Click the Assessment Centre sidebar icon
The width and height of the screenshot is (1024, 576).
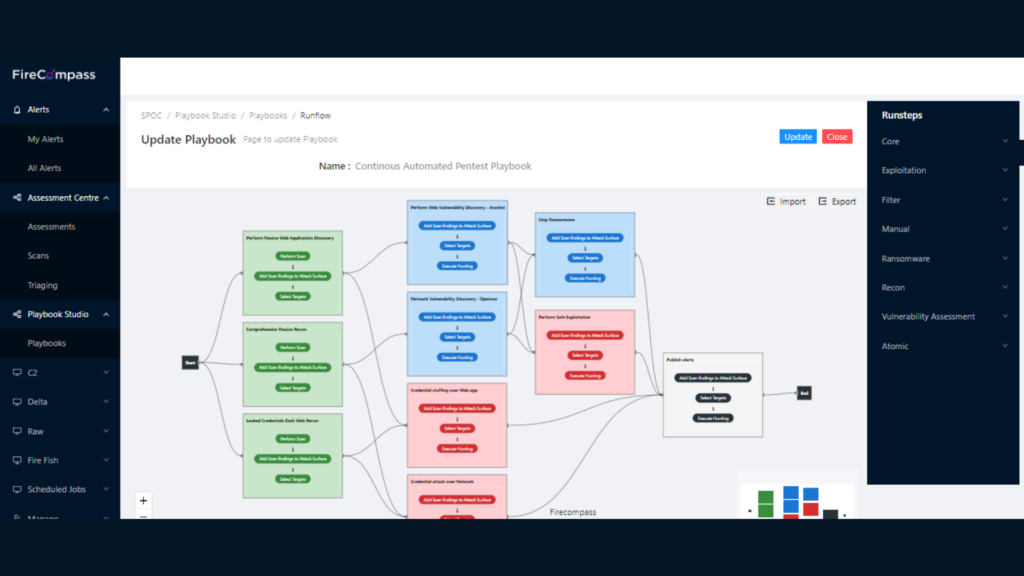[x=17, y=198]
